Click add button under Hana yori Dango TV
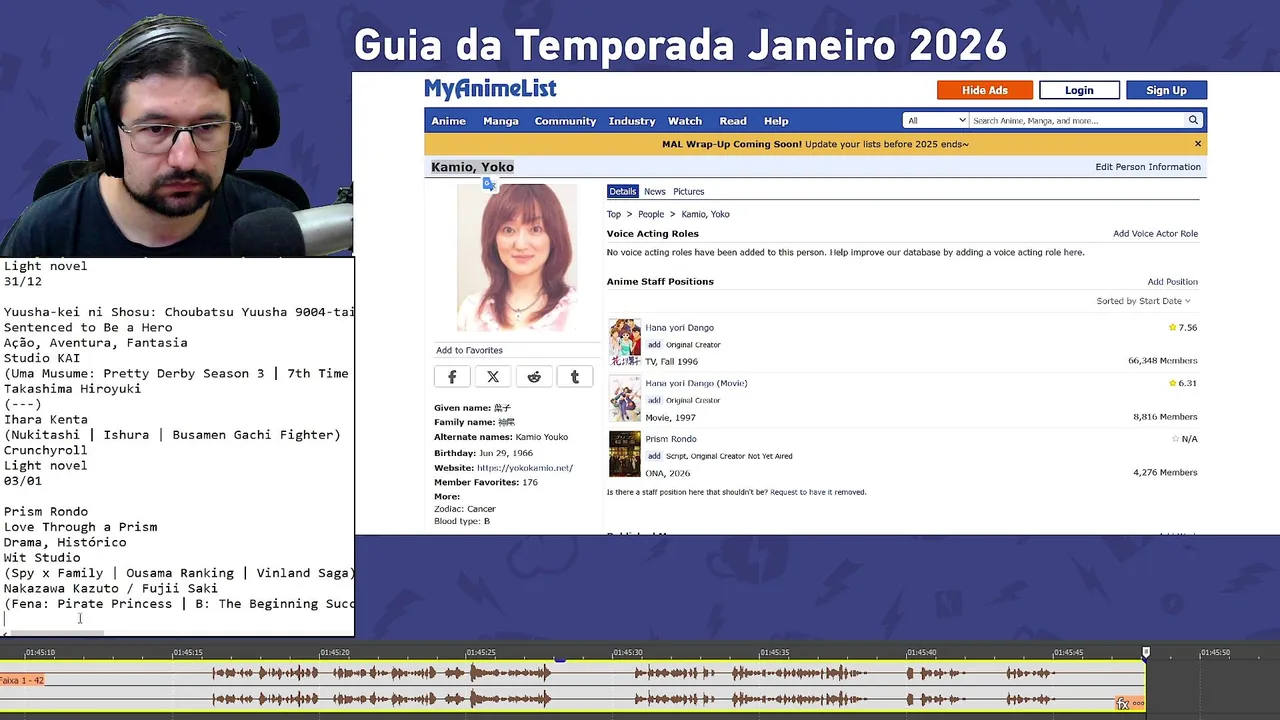The image size is (1280, 720). pos(654,344)
